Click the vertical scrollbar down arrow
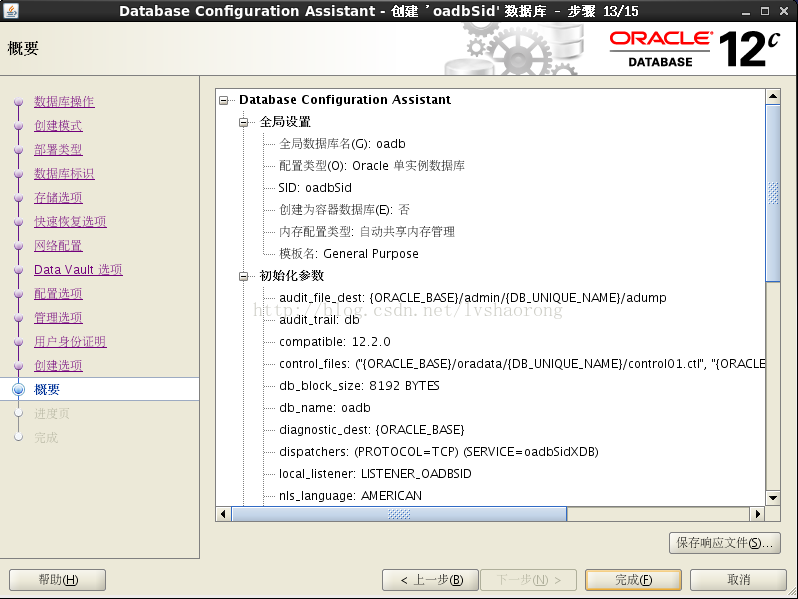 773,498
